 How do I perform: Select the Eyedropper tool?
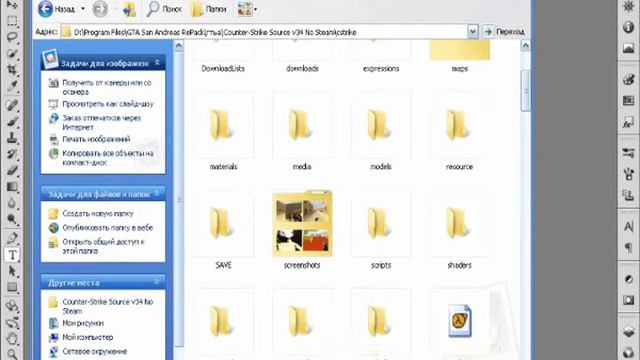tap(12, 86)
